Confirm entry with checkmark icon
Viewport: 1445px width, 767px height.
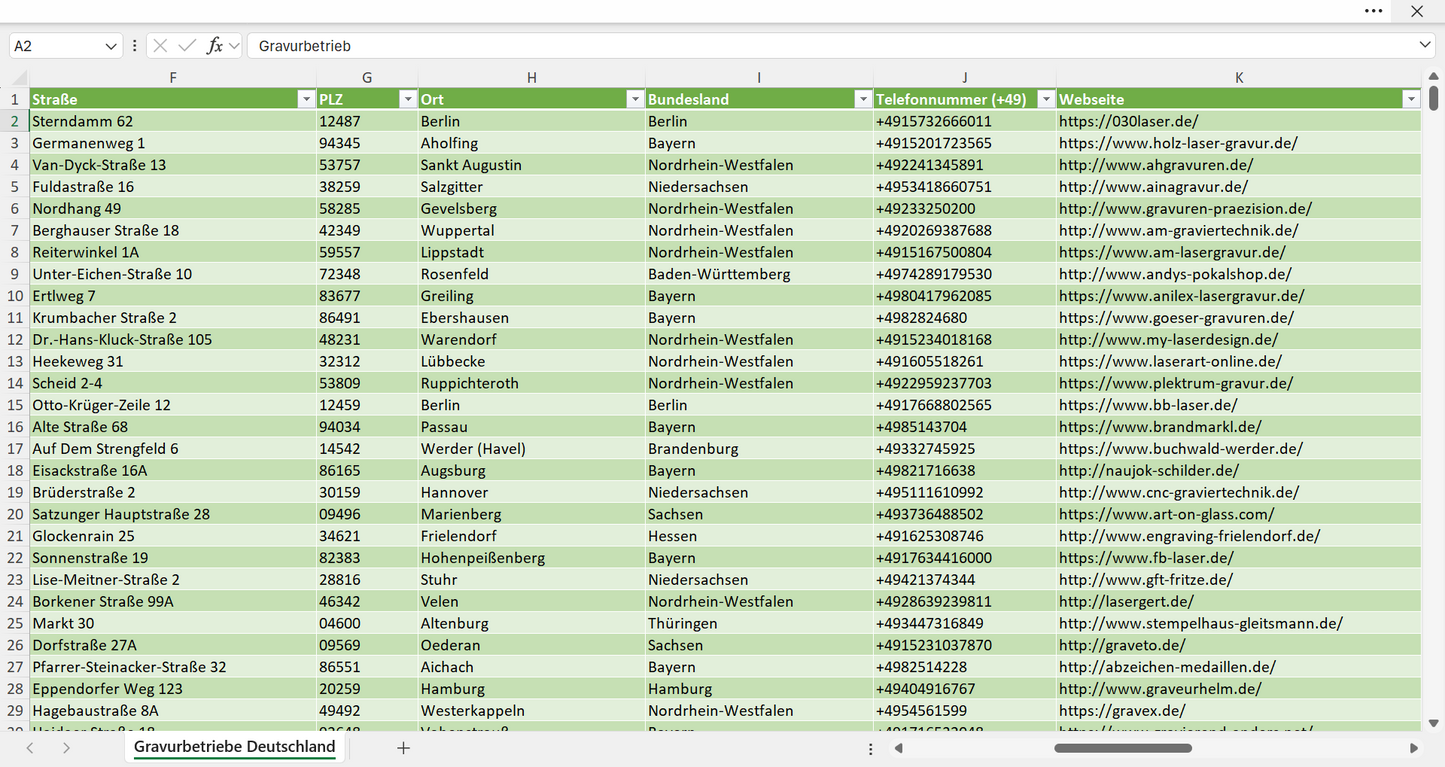[187, 46]
